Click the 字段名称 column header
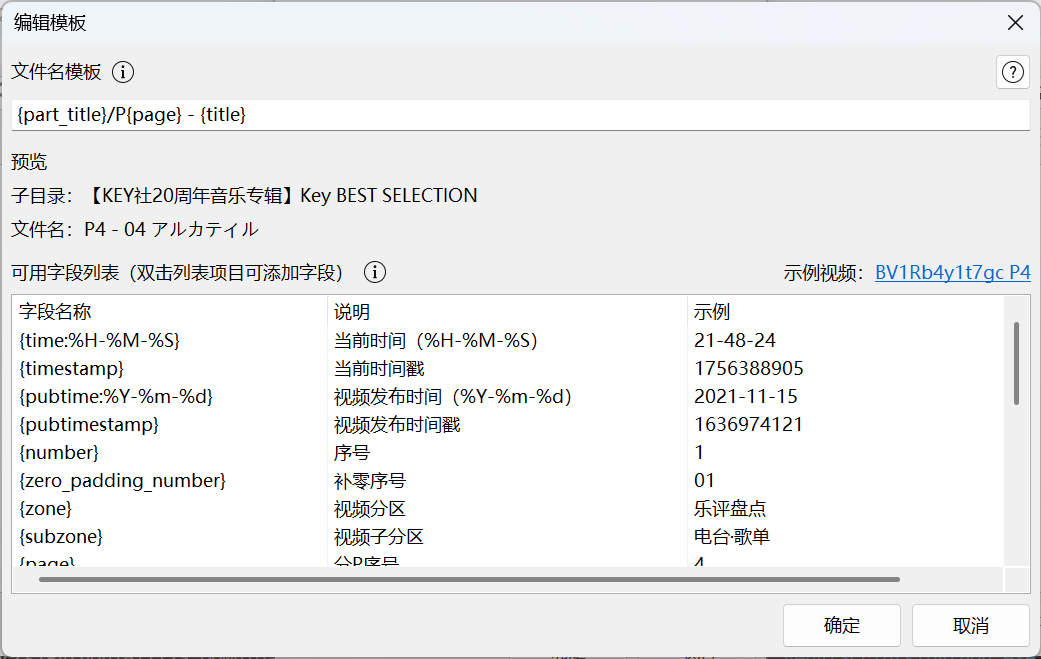 click(55, 312)
